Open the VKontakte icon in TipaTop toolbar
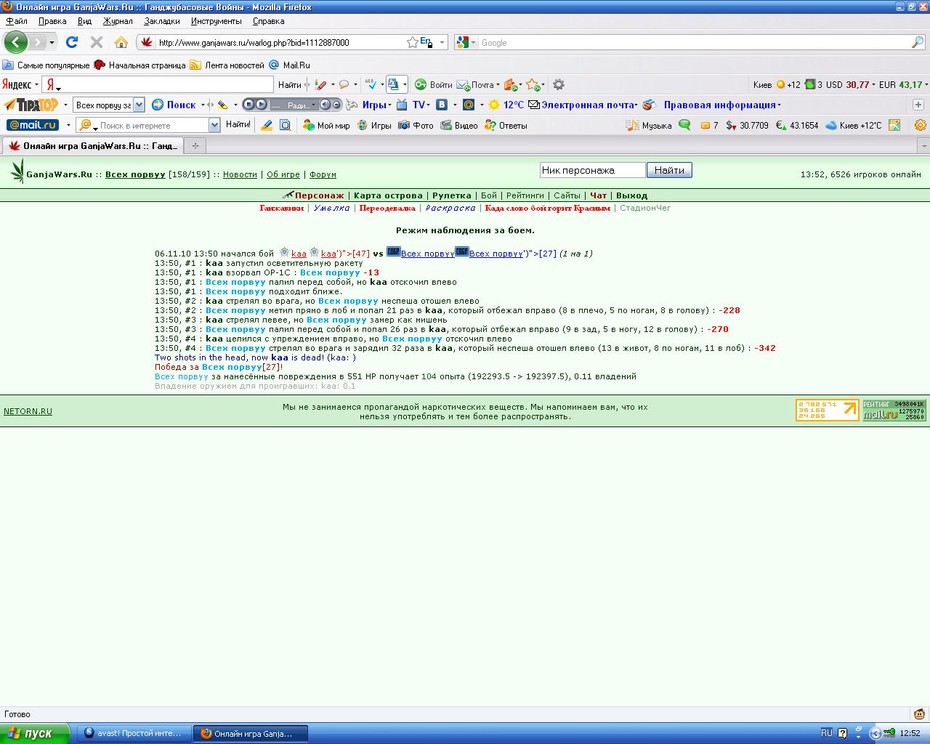This screenshot has width=930, height=744. [x=441, y=105]
